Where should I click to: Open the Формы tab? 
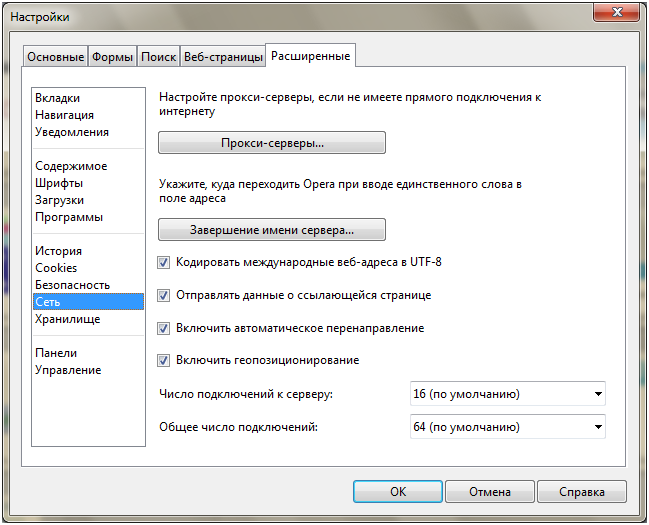click(x=112, y=57)
